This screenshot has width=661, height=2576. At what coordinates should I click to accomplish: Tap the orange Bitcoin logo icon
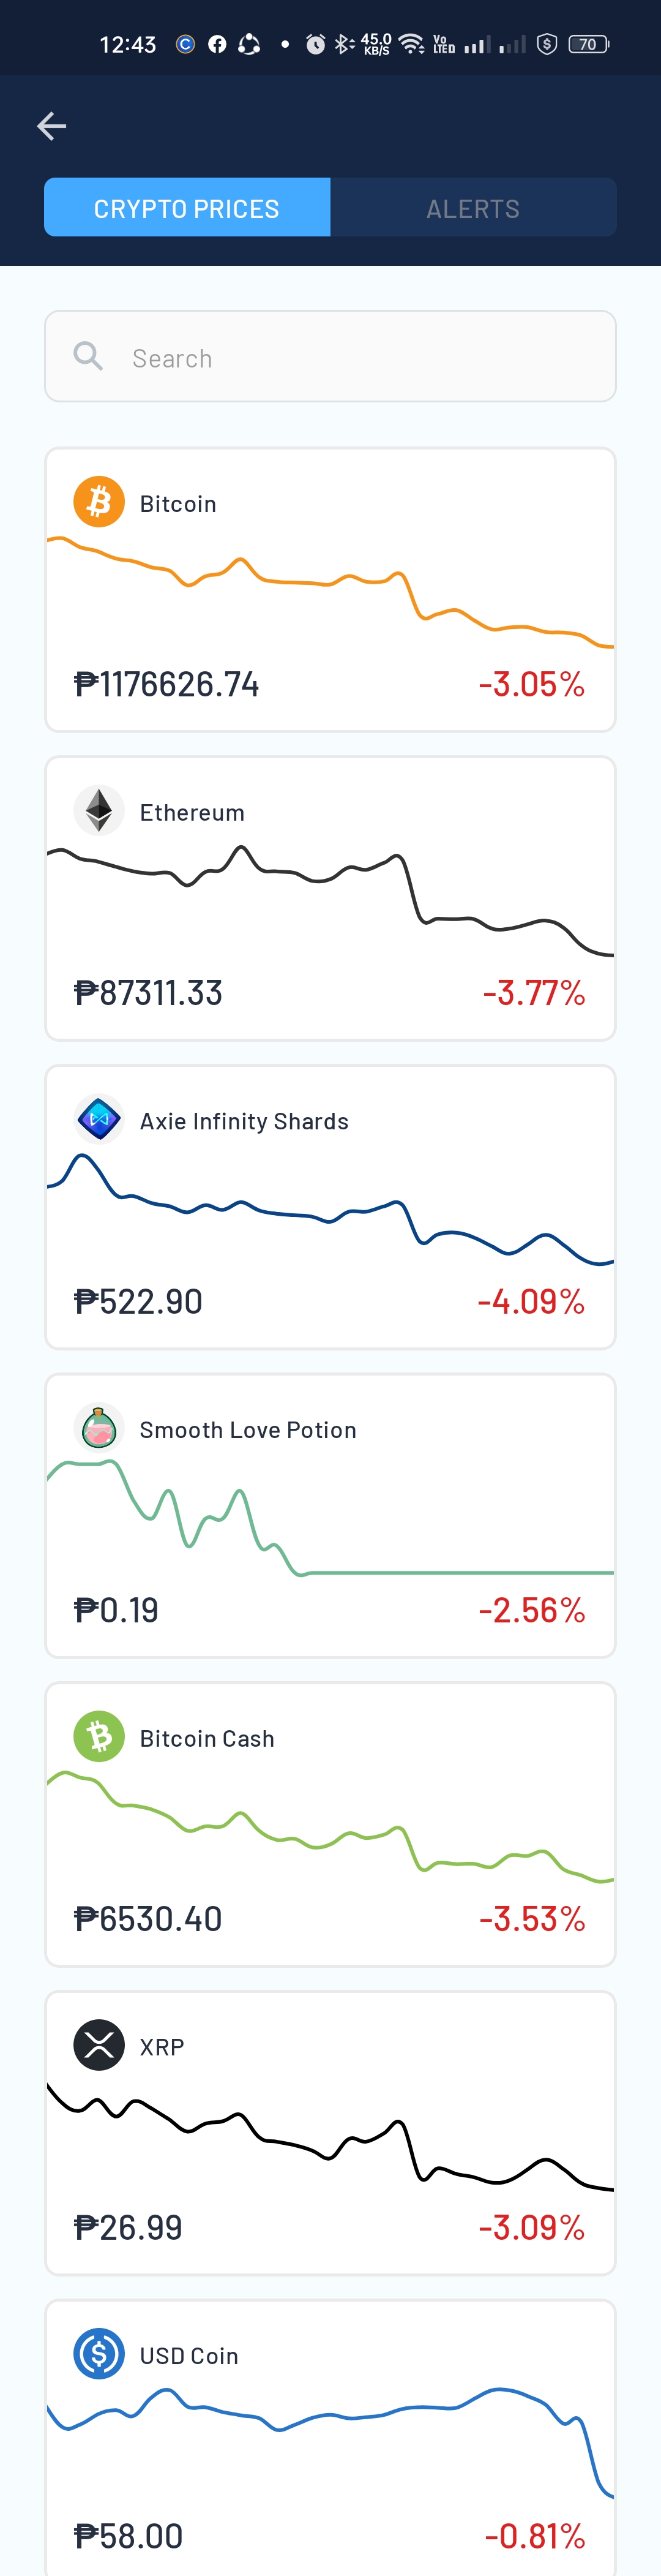(99, 502)
